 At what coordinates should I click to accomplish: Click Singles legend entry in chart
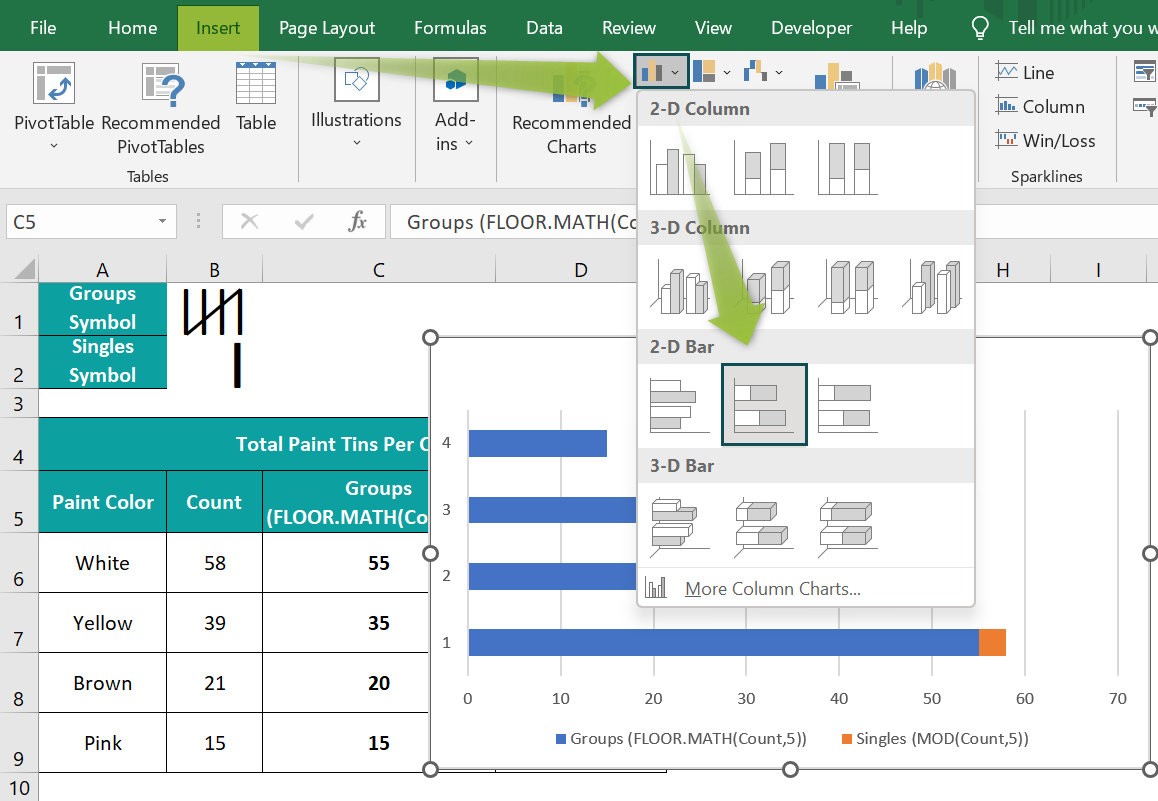point(935,738)
